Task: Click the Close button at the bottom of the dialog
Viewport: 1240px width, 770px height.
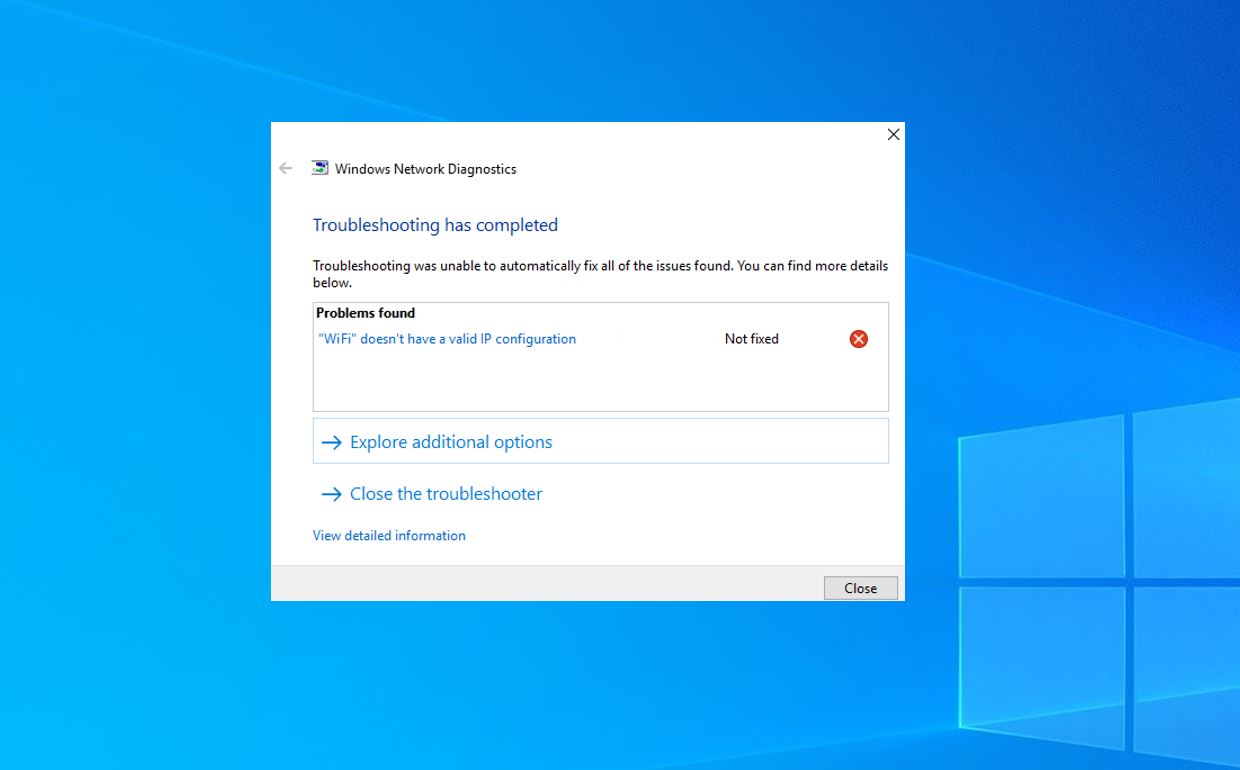Action: [861, 588]
